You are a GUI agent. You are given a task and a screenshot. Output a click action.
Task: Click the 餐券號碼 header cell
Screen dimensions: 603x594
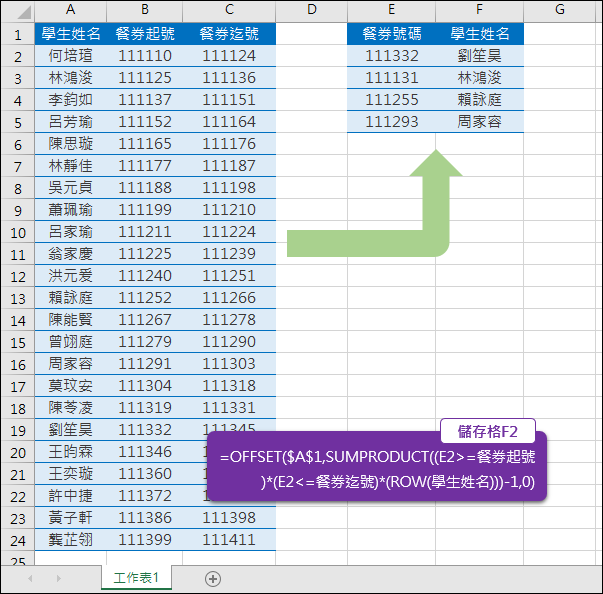391,34
